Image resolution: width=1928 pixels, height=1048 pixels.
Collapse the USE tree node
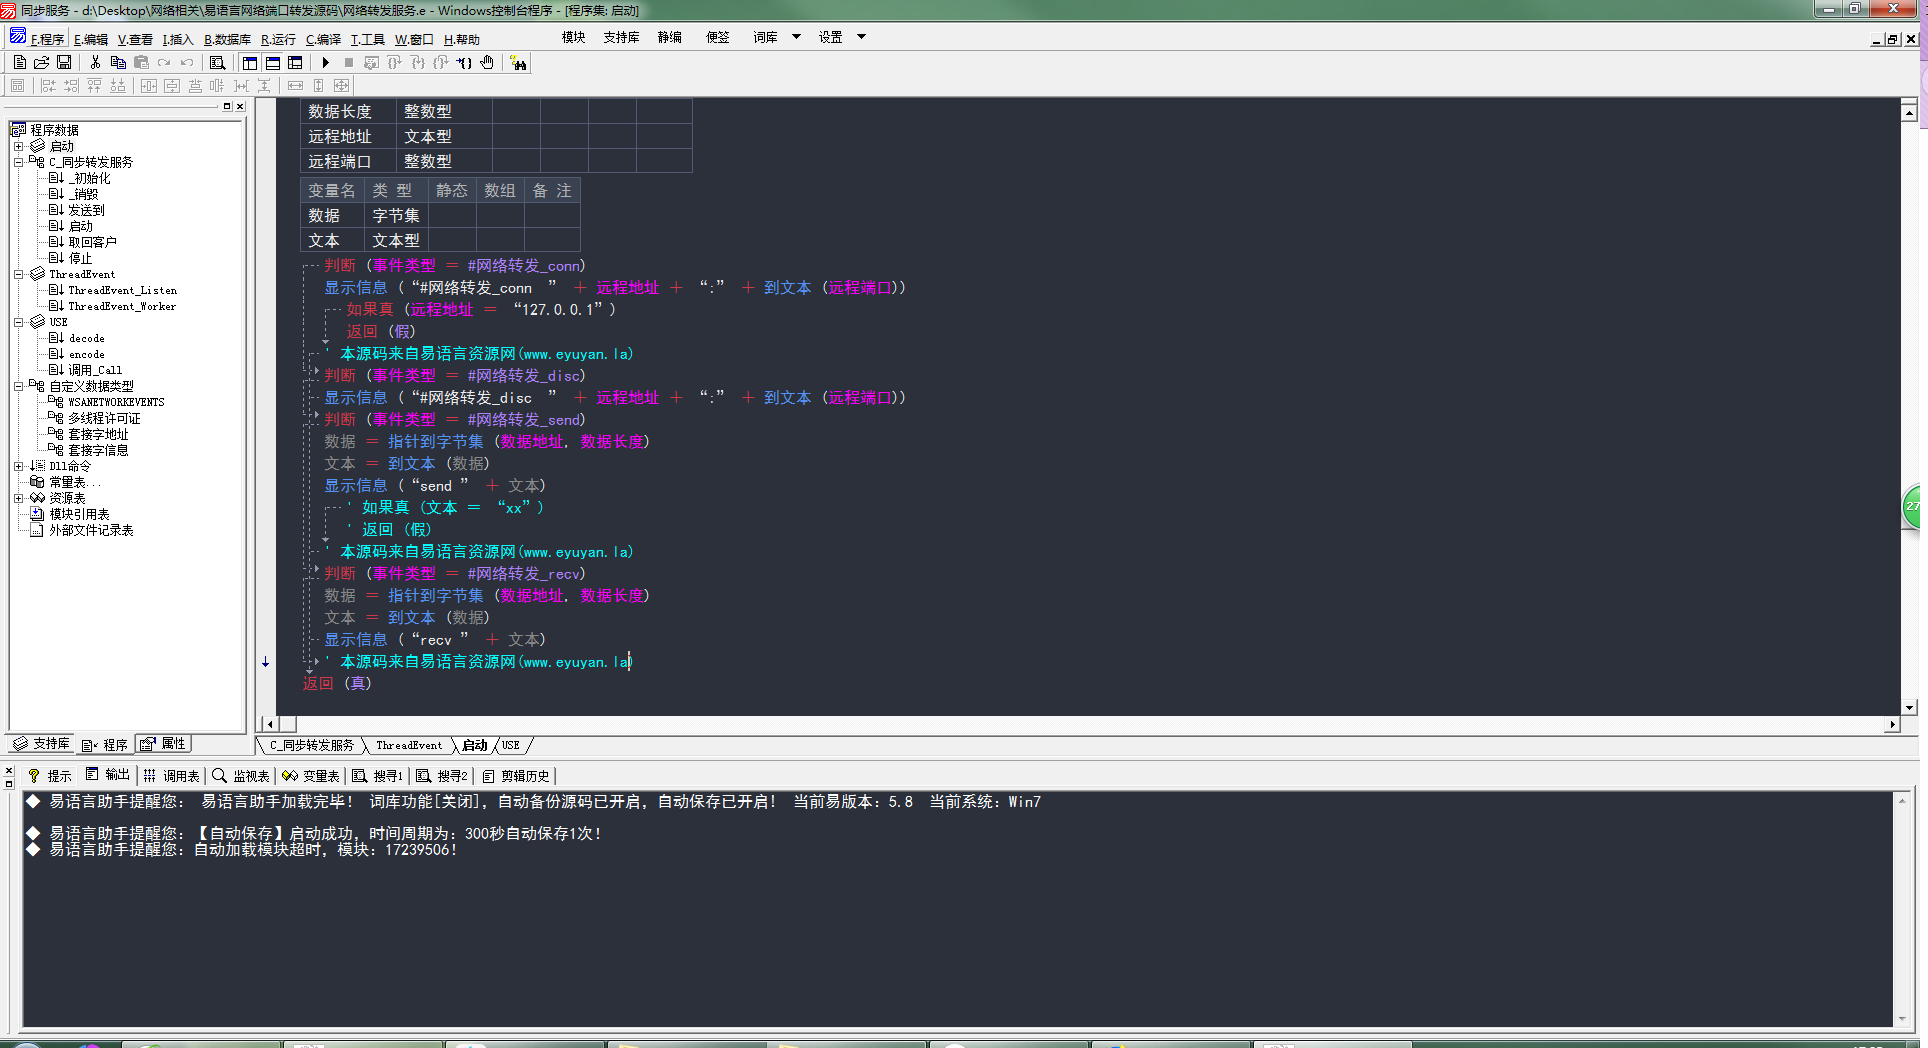(18, 322)
